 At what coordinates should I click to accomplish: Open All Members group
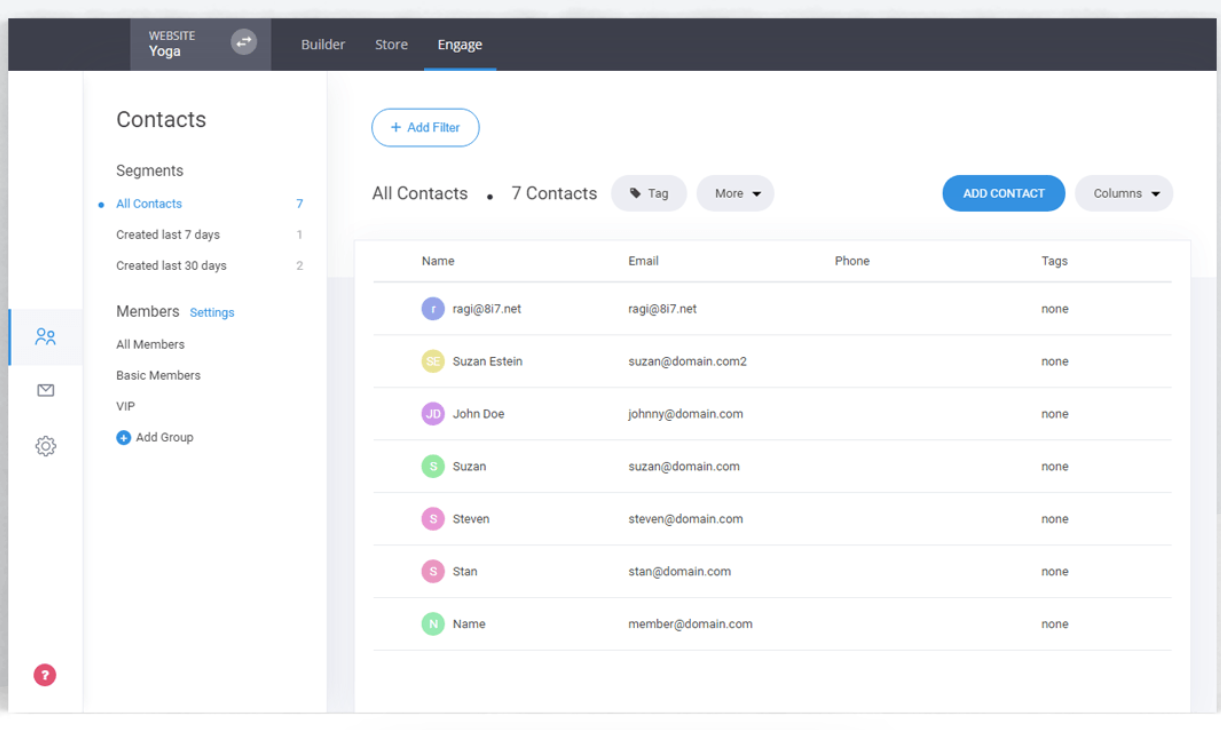click(x=150, y=344)
